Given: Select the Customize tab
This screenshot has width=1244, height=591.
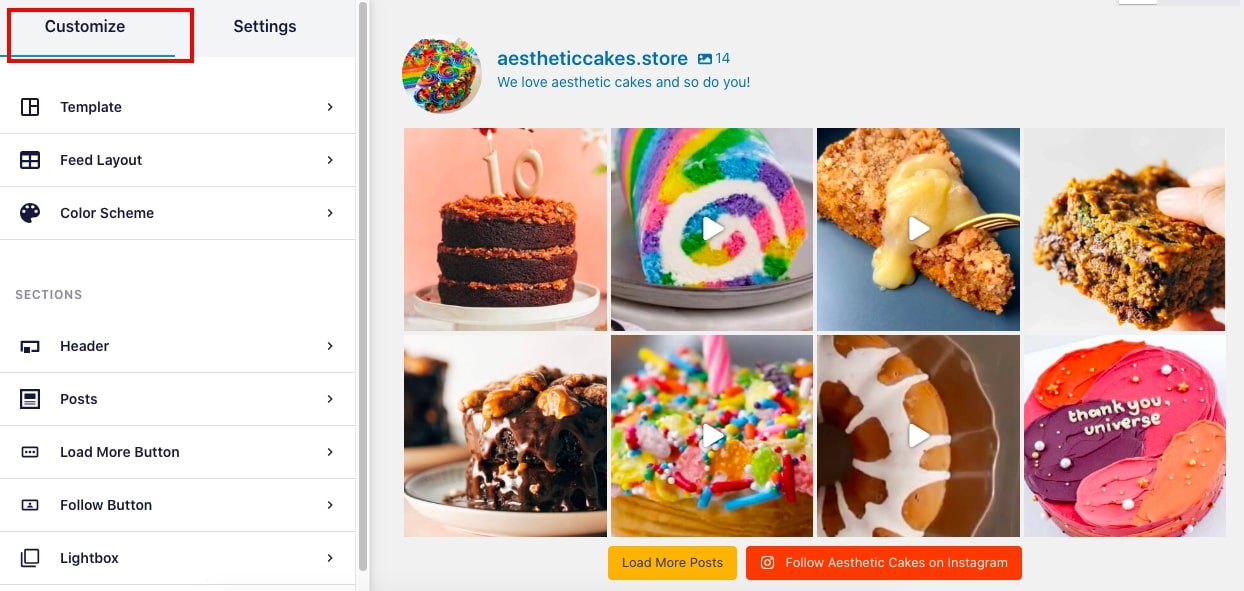Looking at the screenshot, I should (85, 27).
